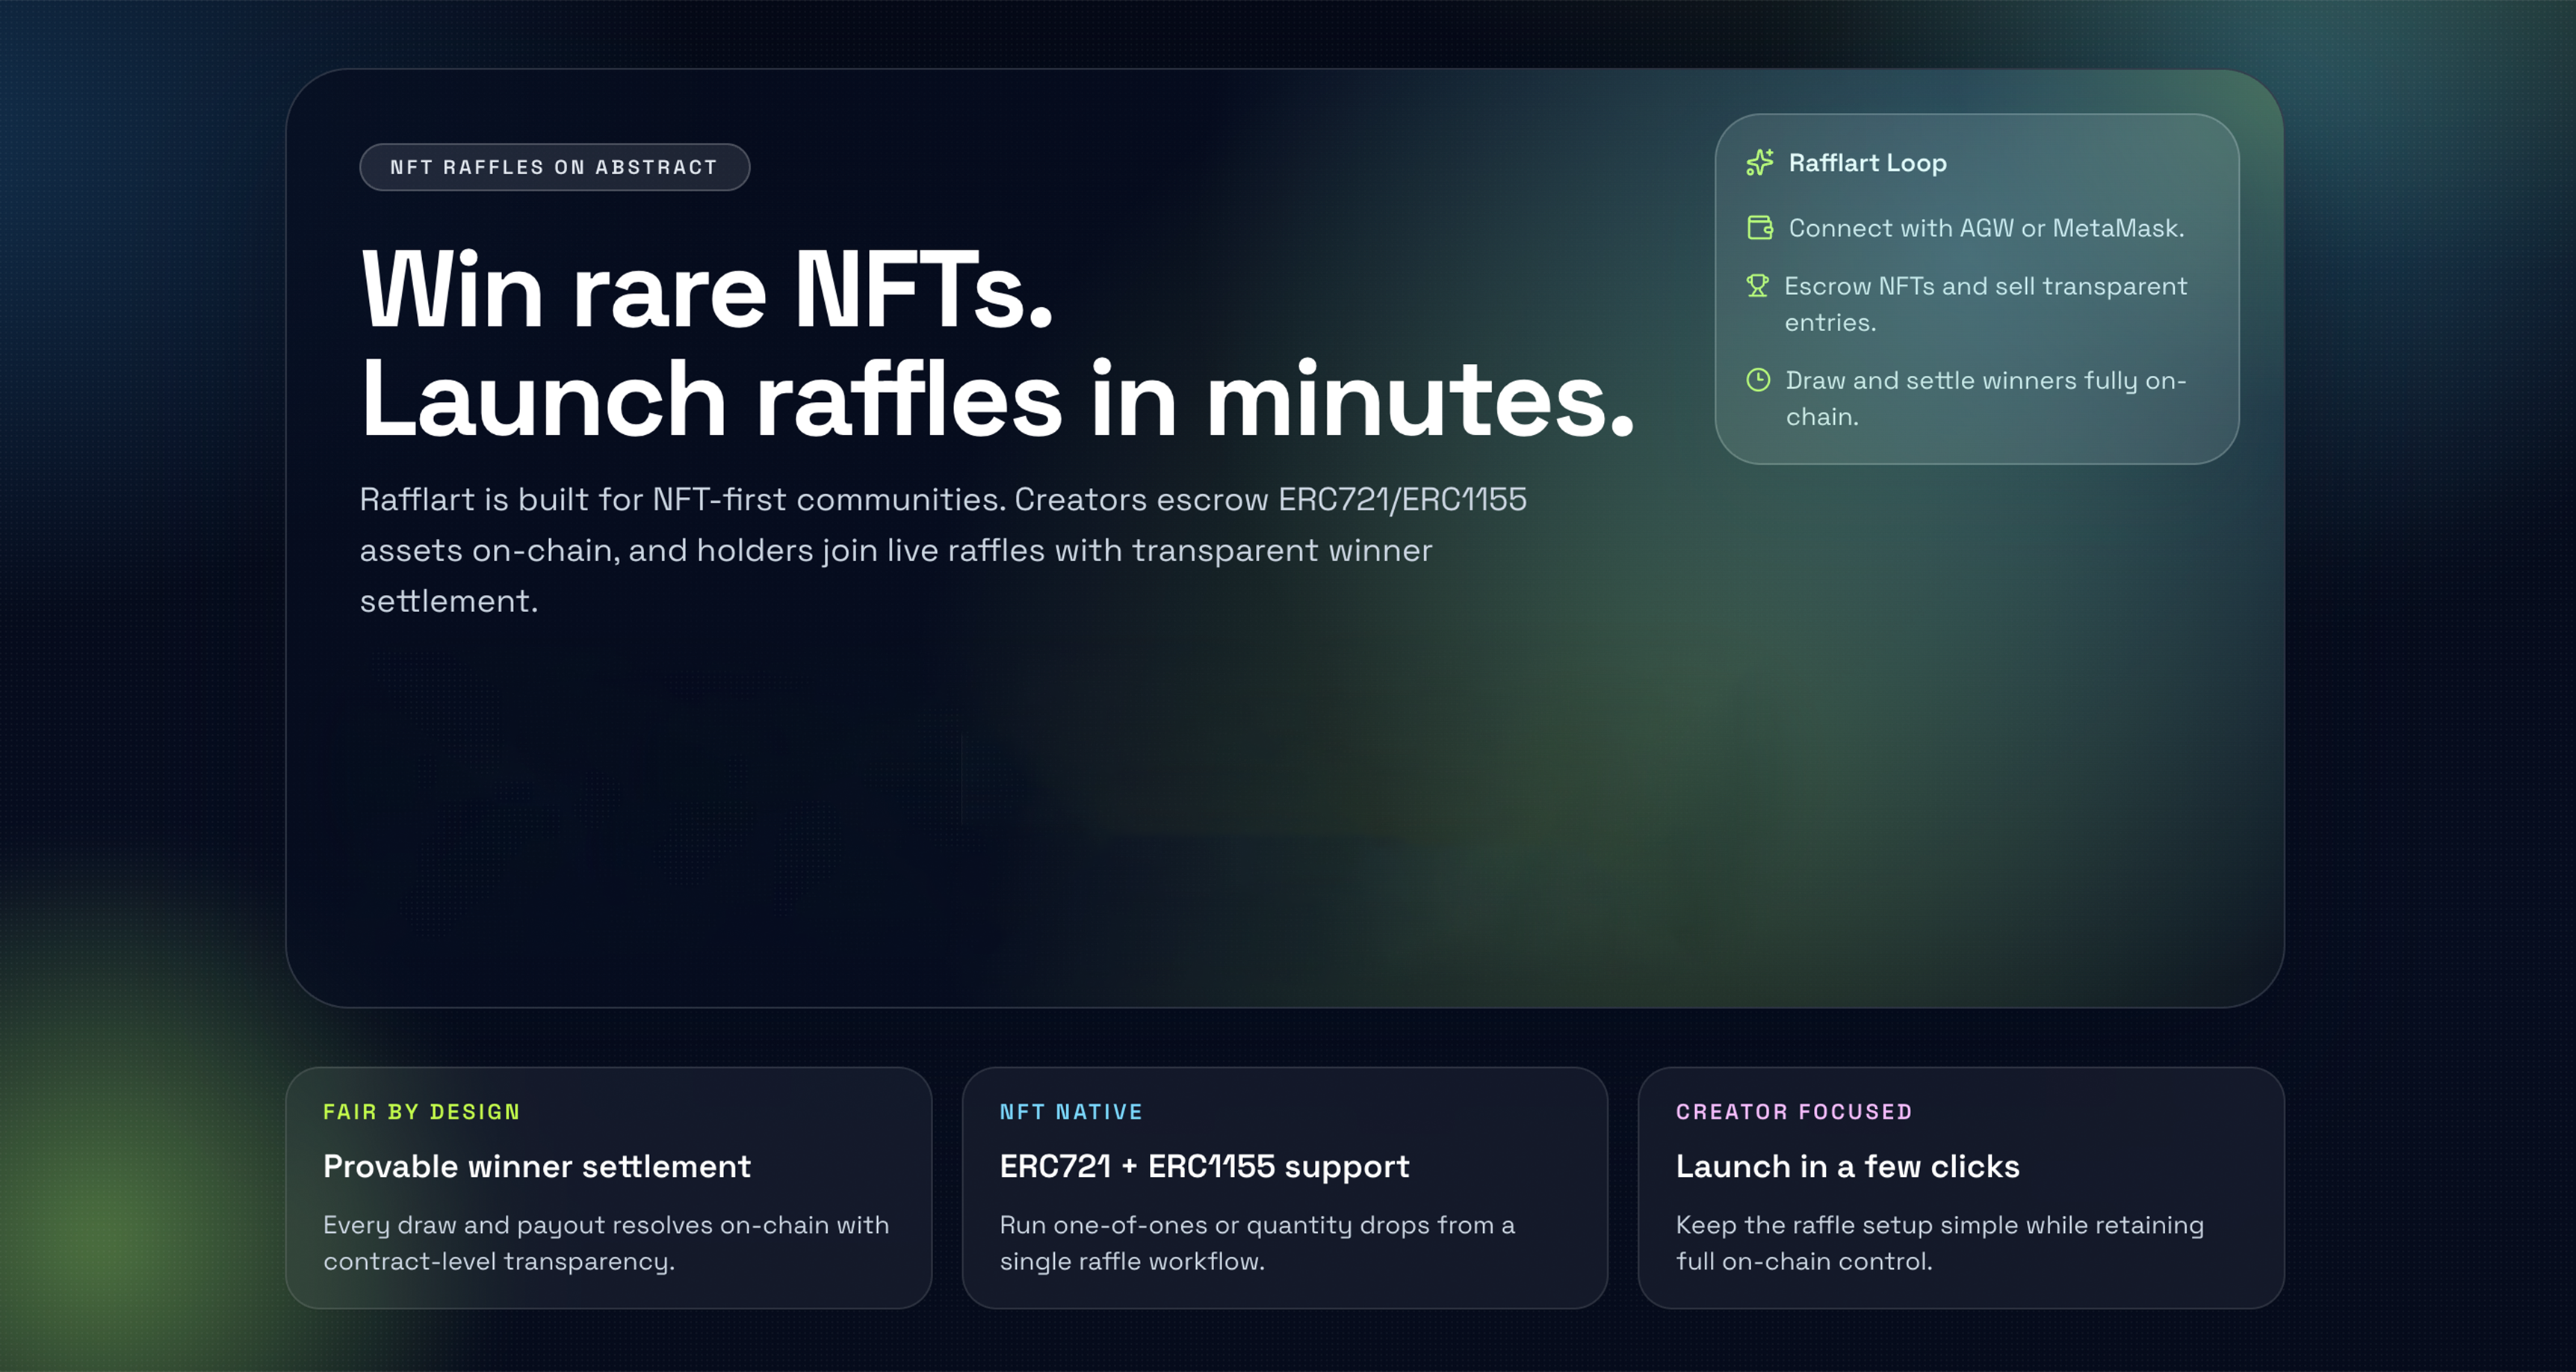Select the Escrow NFTs step in Rafflart Loop
Image resolution: width=2576 pixels, height=1372 pixels.
[x=1985, y=303]
